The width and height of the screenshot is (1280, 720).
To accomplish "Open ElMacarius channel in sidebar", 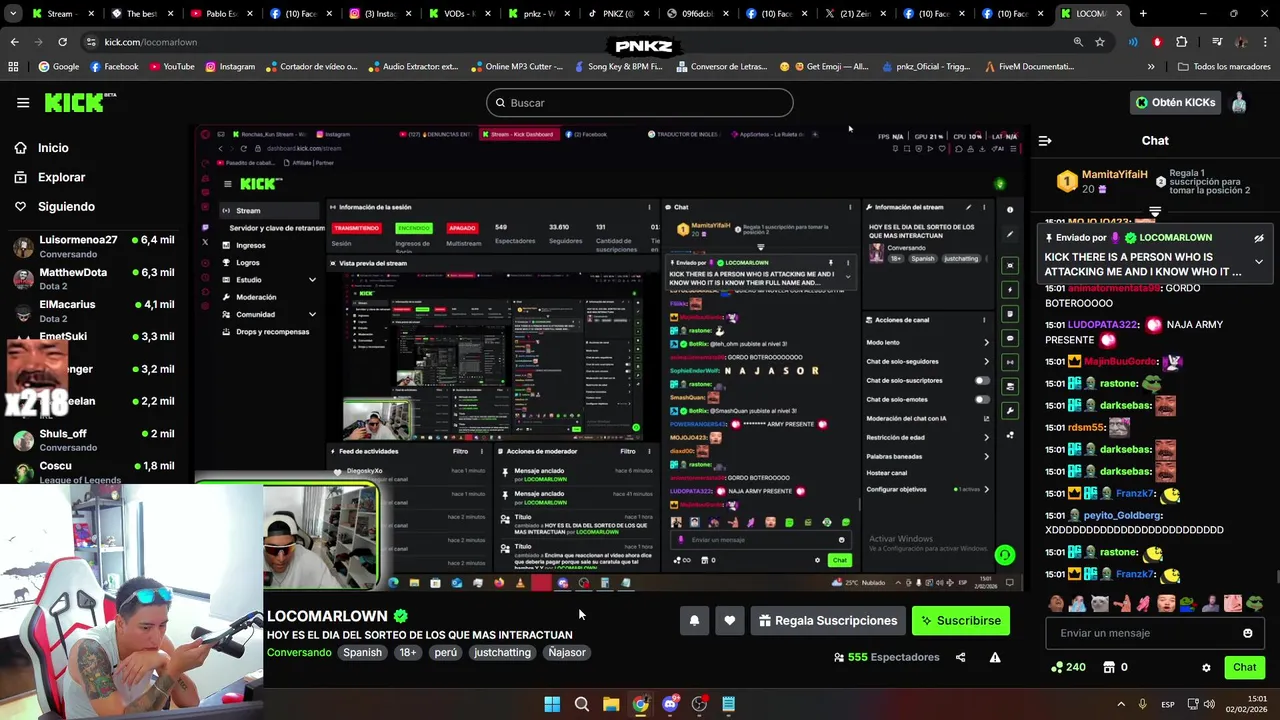I will coord(94,310).
